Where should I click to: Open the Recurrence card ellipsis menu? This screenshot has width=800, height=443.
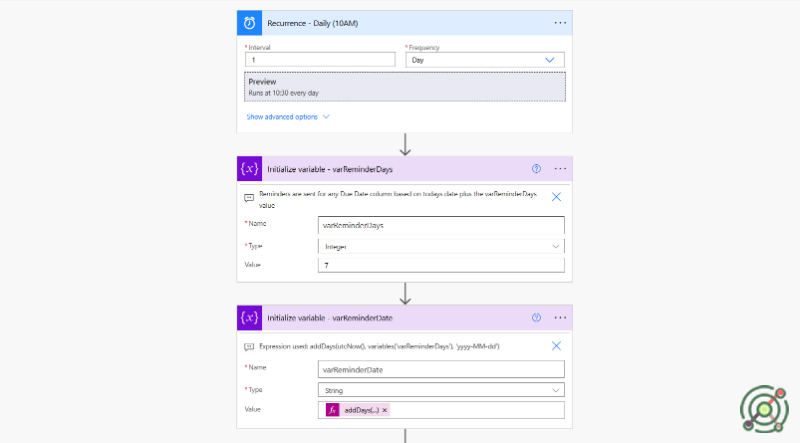(560, 22)
